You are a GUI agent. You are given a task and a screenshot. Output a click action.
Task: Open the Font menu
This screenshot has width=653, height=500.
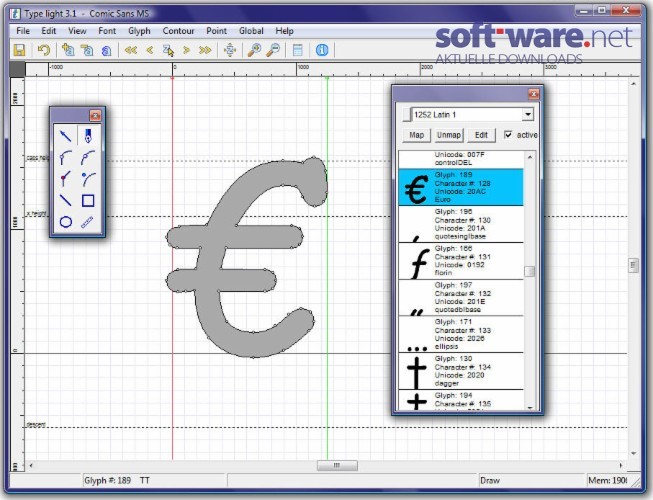pos(107,31)
